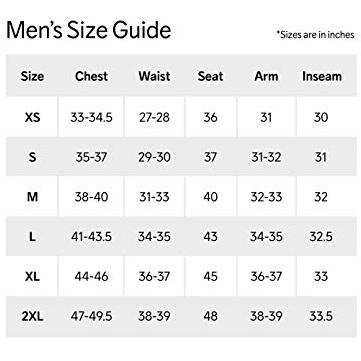361x361 pixels.
Task: Click chest value 33-34.5
Action: click(91, 117)
